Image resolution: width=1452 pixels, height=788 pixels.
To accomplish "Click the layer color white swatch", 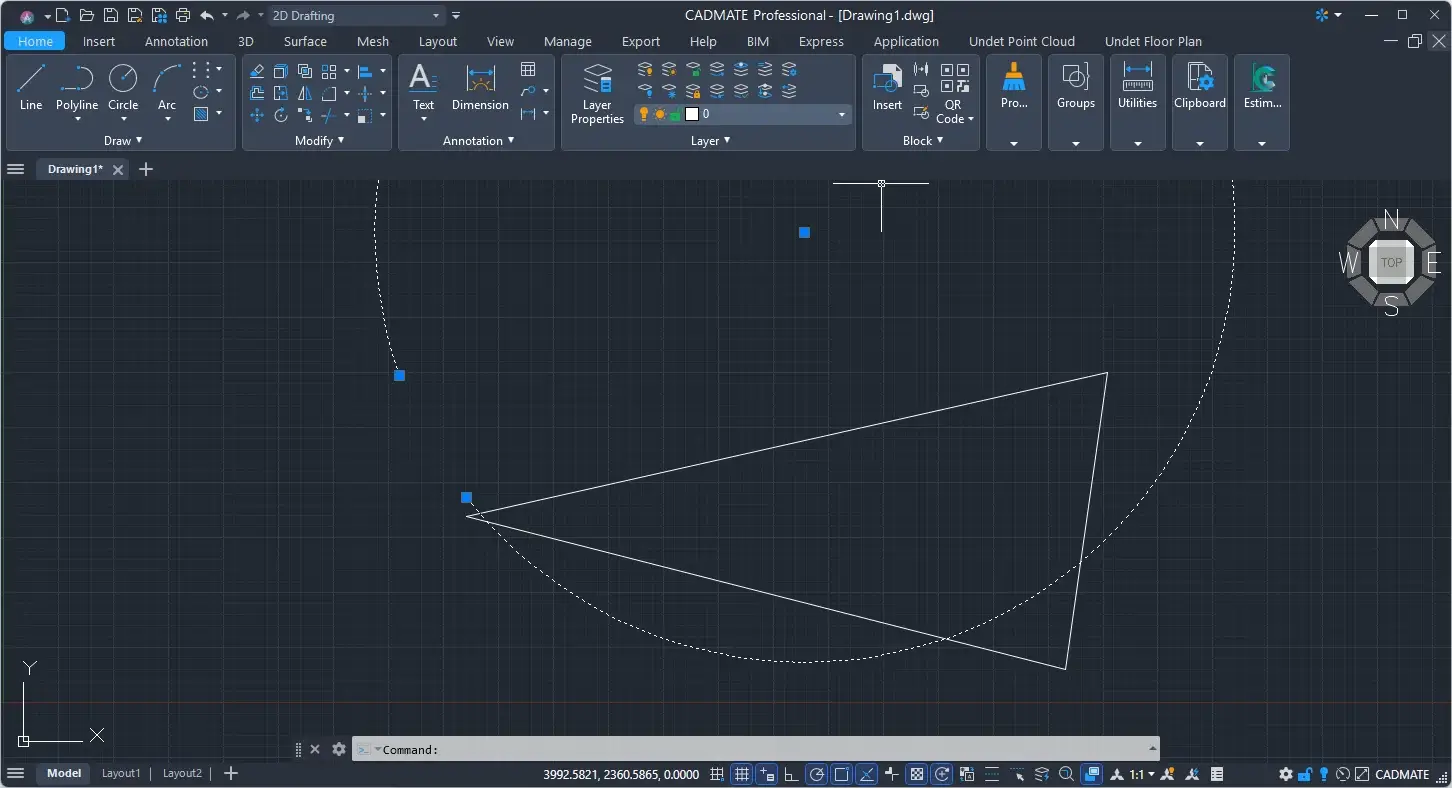I will [x=691, y=114].
